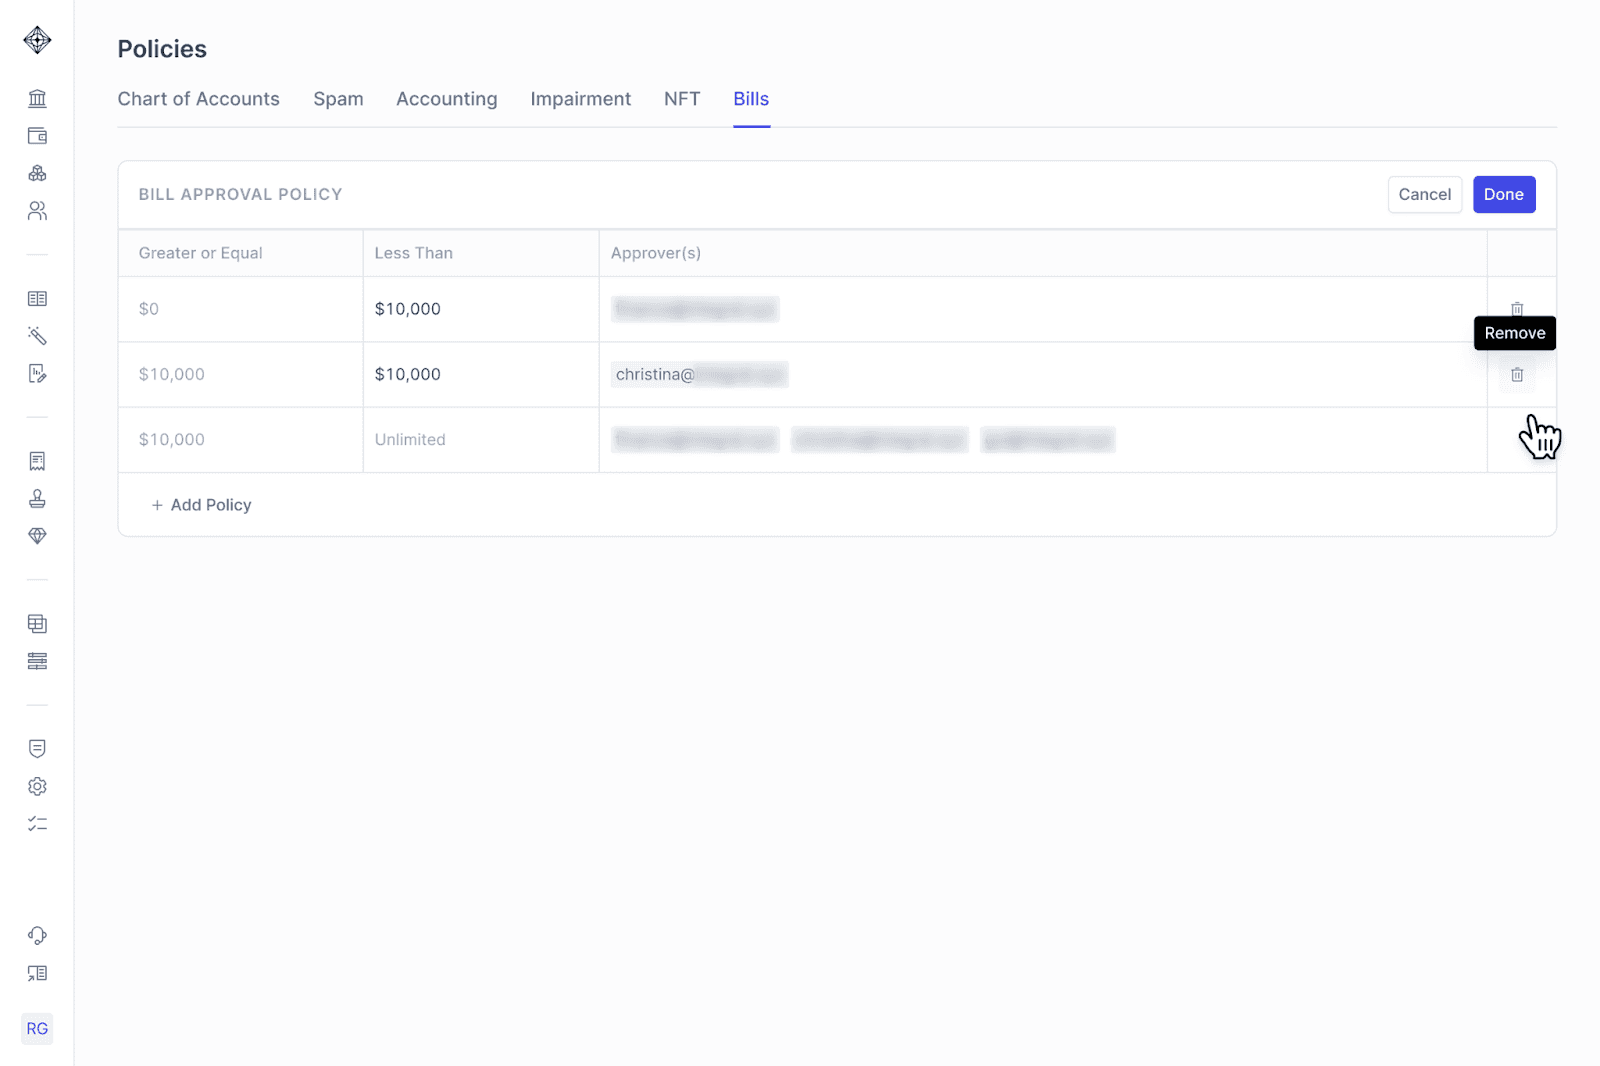Click the Unlimited cell
Viewport: 1600px width, 1066px height.
click(481, 439)
